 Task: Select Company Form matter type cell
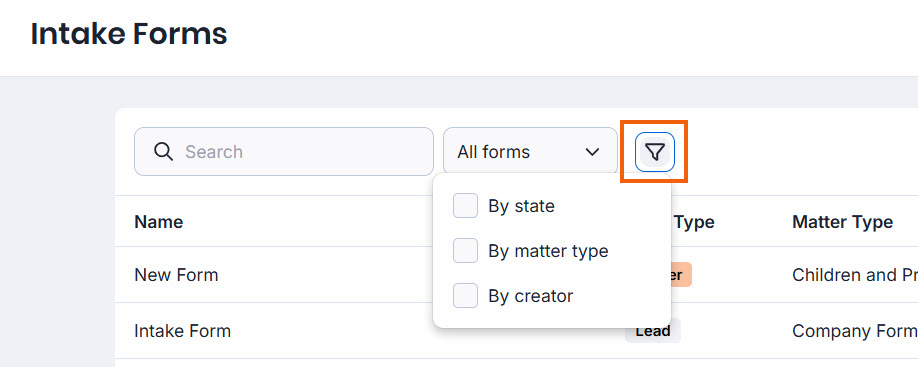[855, 331]
